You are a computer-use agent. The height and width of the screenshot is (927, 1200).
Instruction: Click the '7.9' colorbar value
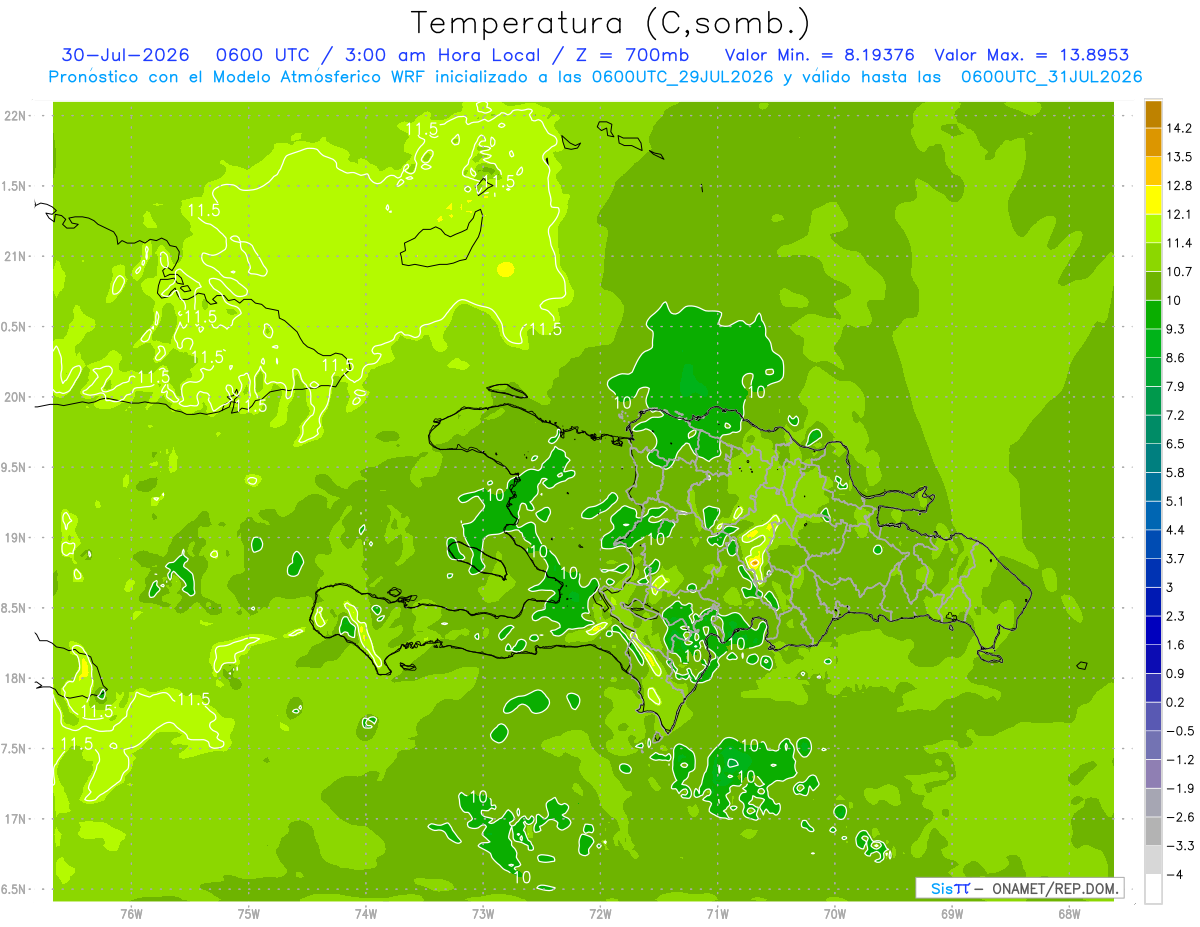(1176, 387)
